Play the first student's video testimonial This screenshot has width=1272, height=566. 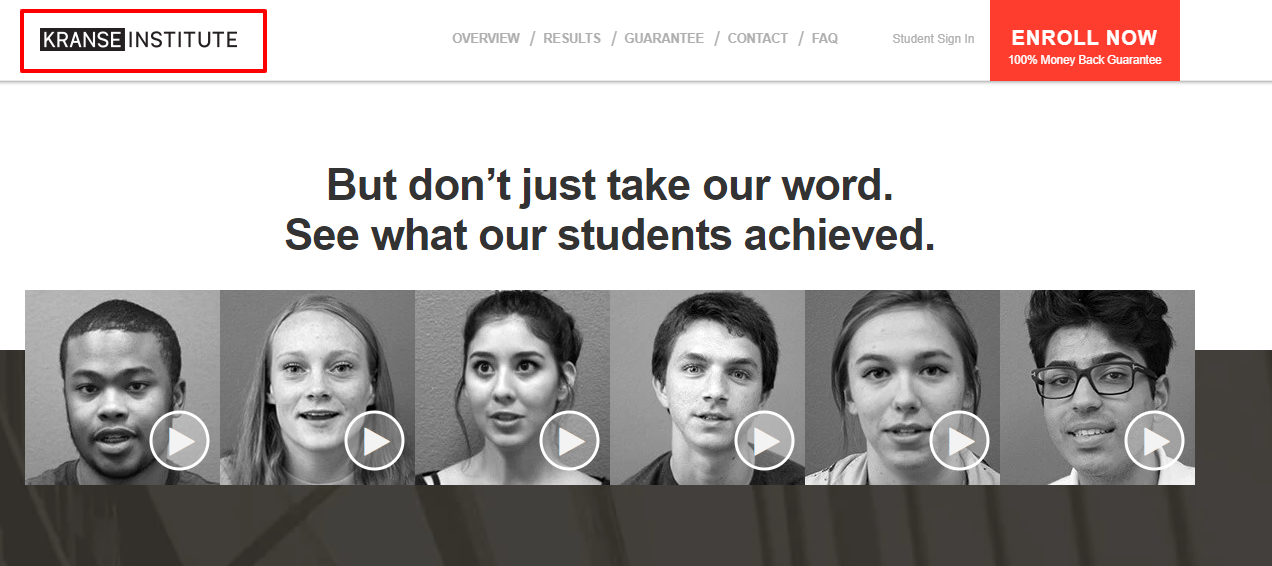tap(179, 441)
